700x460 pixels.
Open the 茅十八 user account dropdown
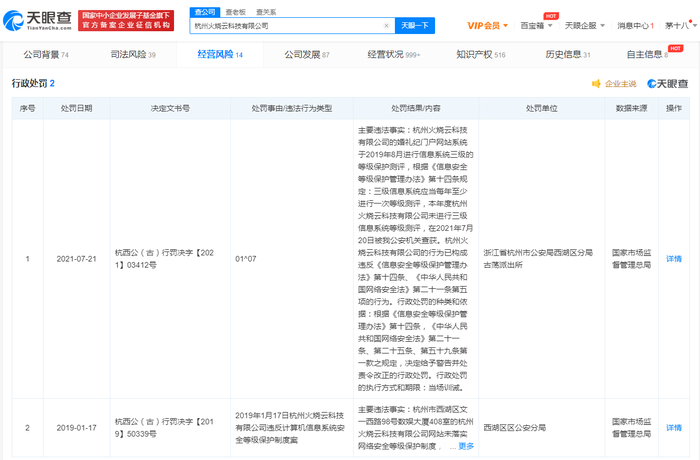tap(681, 25)
